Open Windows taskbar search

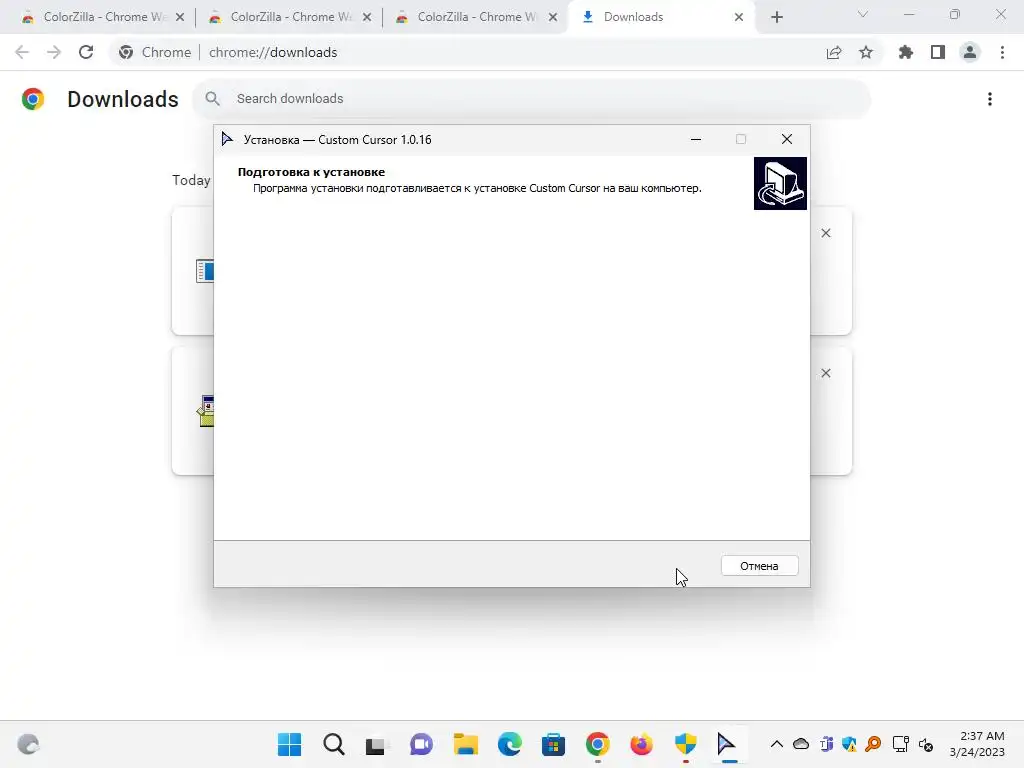(x=334, y=744)
